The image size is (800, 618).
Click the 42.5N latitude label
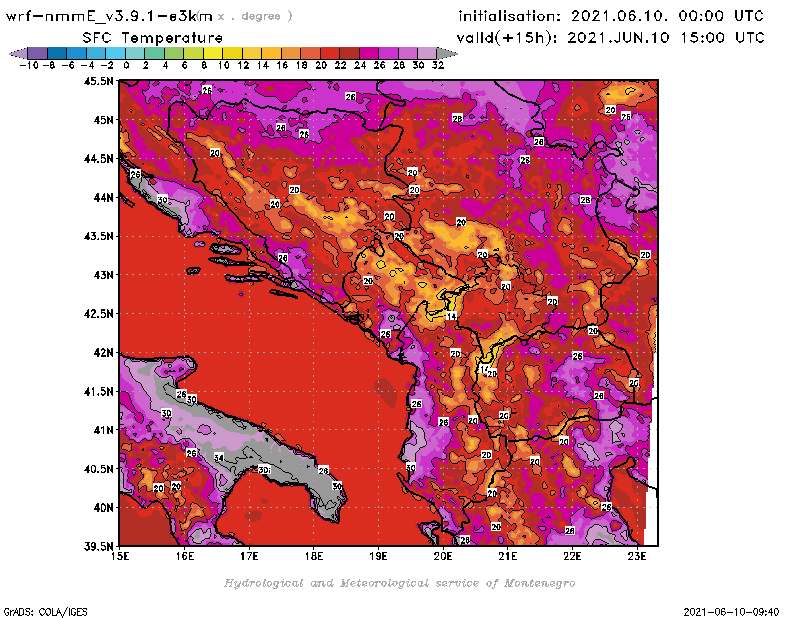click(x=98, y=314)
